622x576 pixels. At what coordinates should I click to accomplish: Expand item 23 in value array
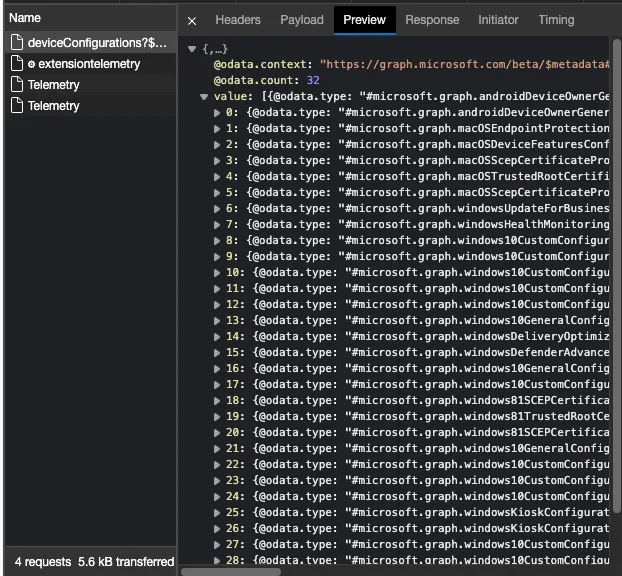tap(217, 480)
